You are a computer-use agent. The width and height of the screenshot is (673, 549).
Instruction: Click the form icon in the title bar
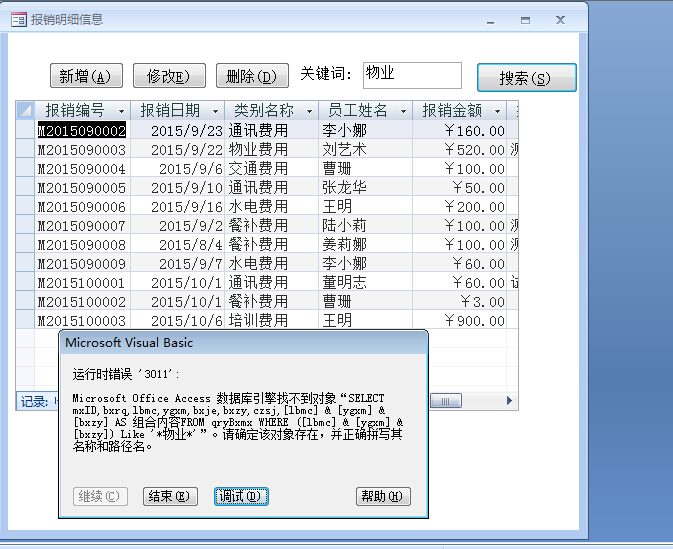18,19
